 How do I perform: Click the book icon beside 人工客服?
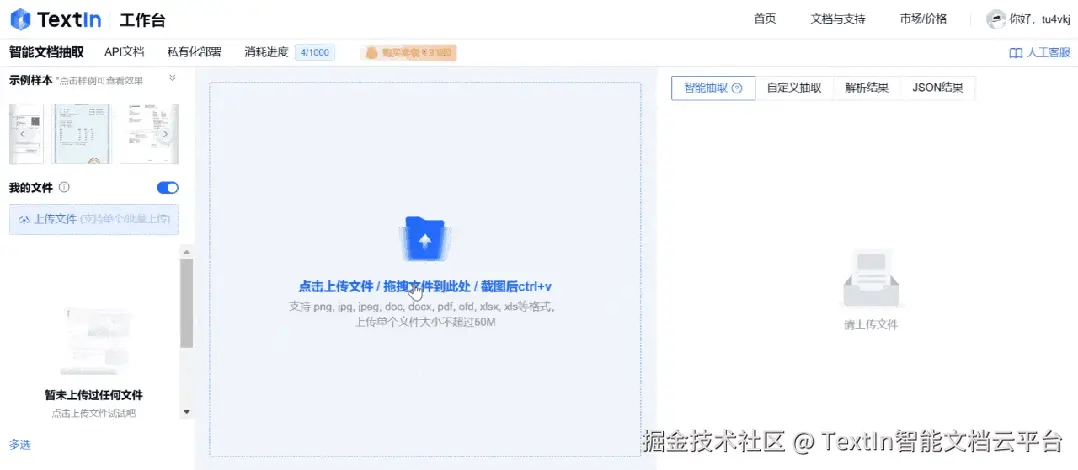pyautogui.click(x=1015, y=53)
